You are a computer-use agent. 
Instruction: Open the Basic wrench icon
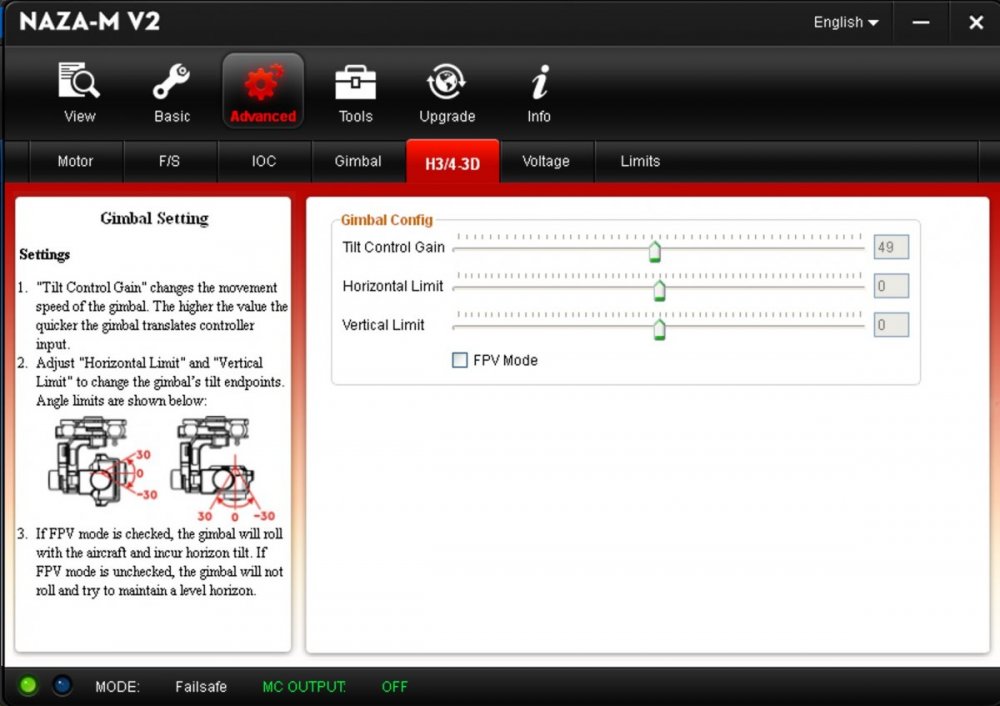[171, 82]
